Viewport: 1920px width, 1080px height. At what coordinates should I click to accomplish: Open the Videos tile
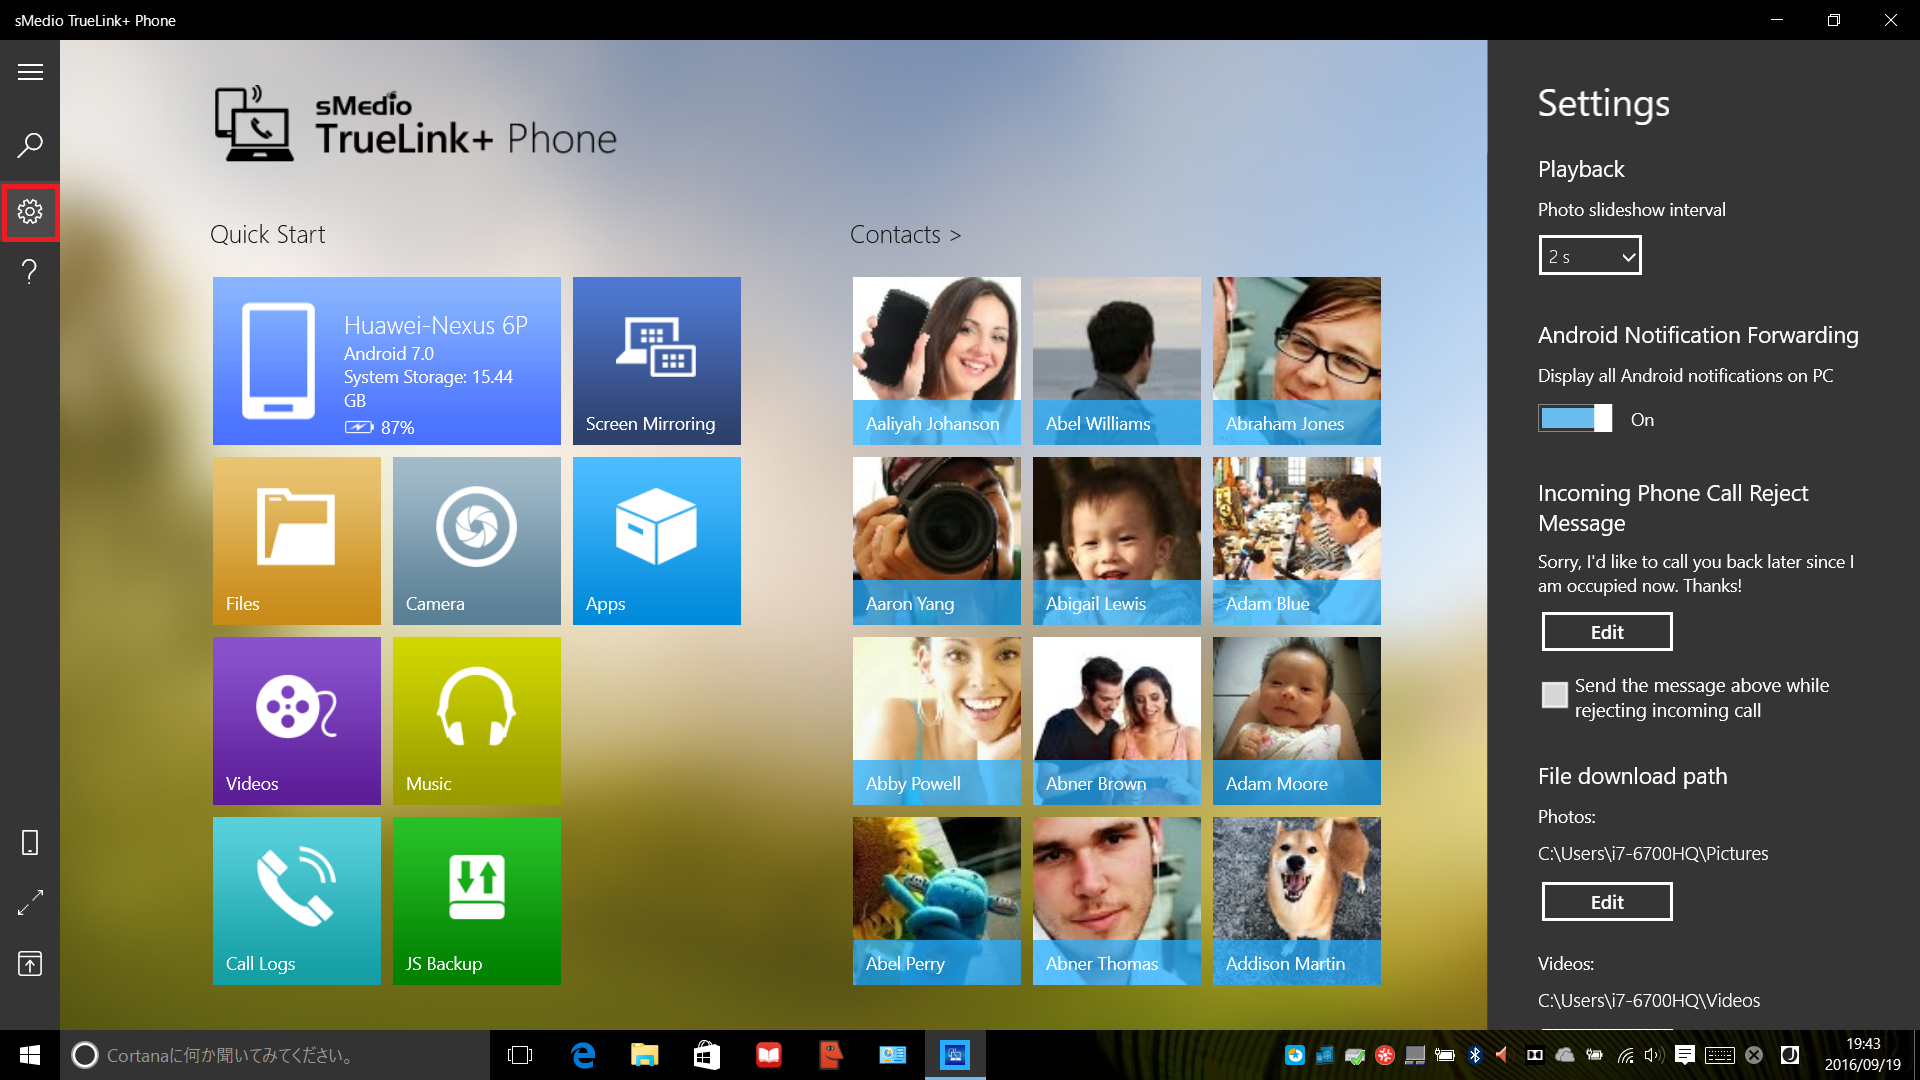(x=296, y=721)
